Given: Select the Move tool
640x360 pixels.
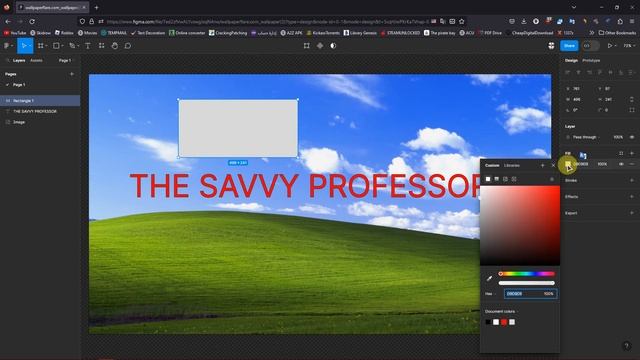Looking at the screenshot, I should point(23,46).
